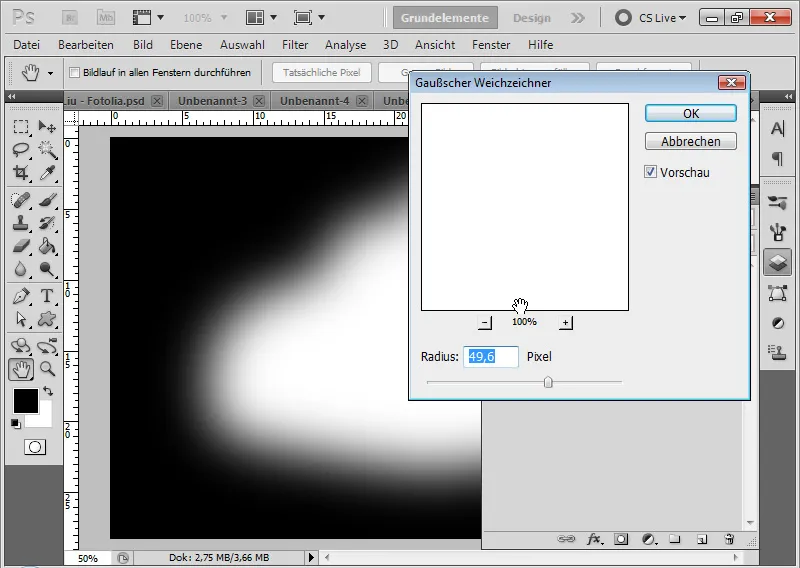Open the Datei menu

point(27,45)
